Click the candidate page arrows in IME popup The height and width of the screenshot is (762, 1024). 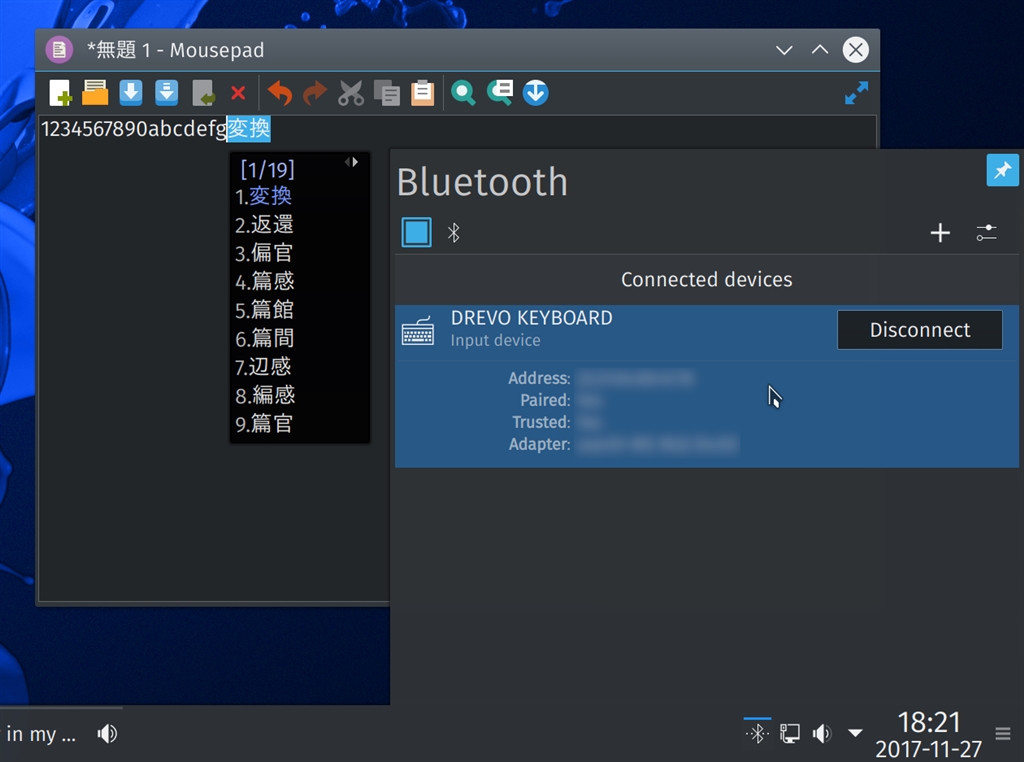[x=351, y=162]
